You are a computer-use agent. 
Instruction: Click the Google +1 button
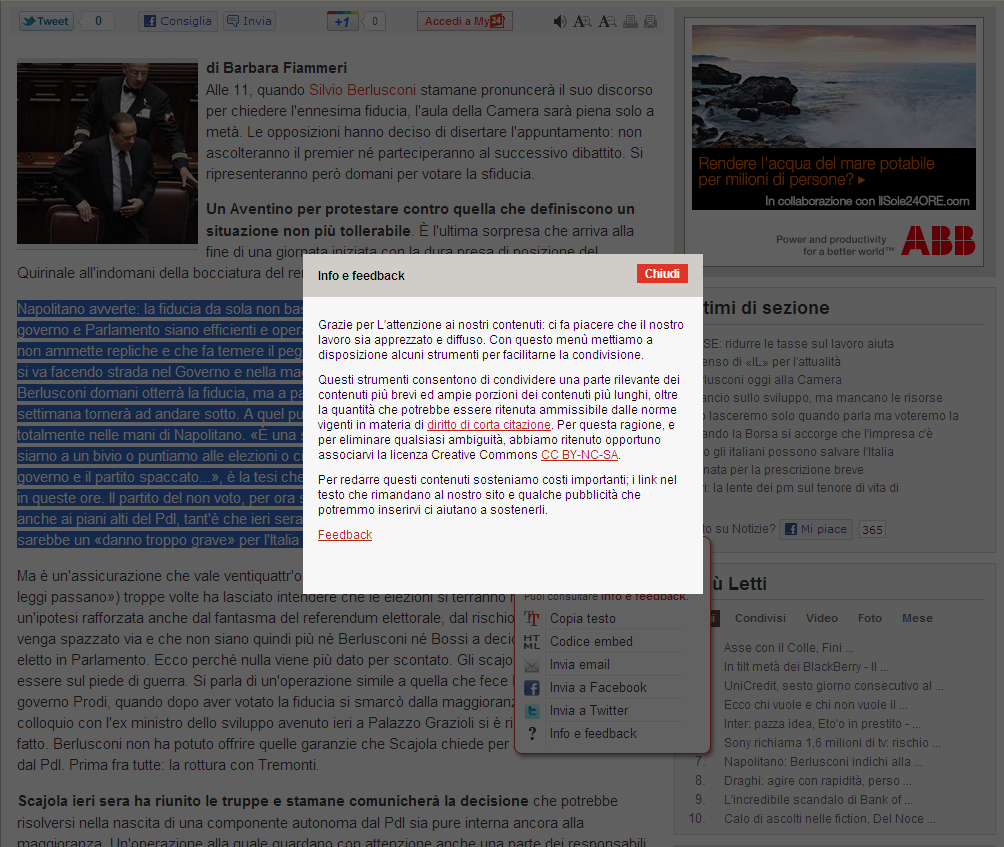343,21
